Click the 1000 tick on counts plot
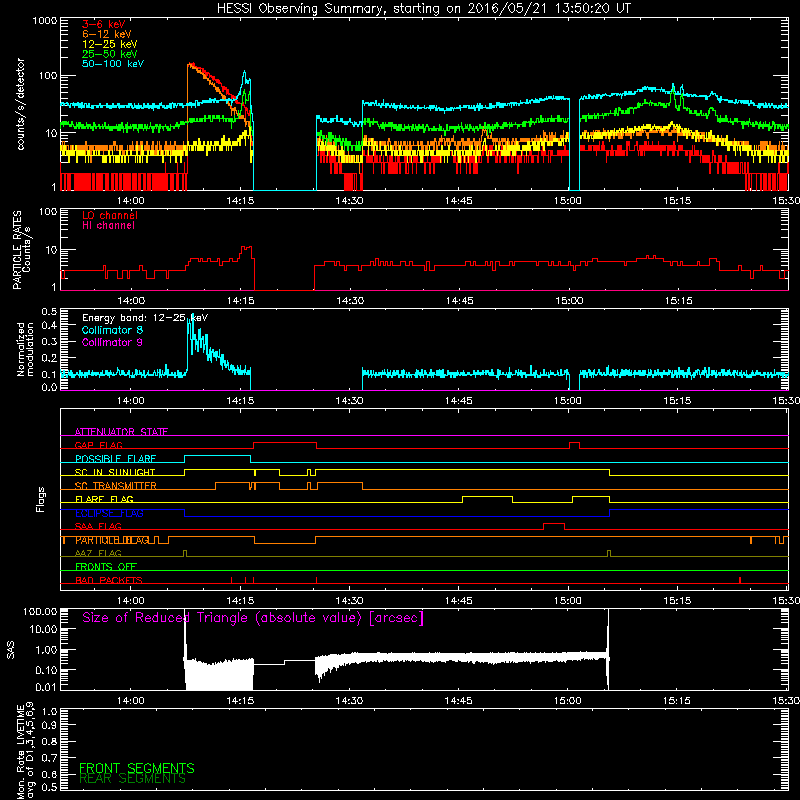 [44, 21]
